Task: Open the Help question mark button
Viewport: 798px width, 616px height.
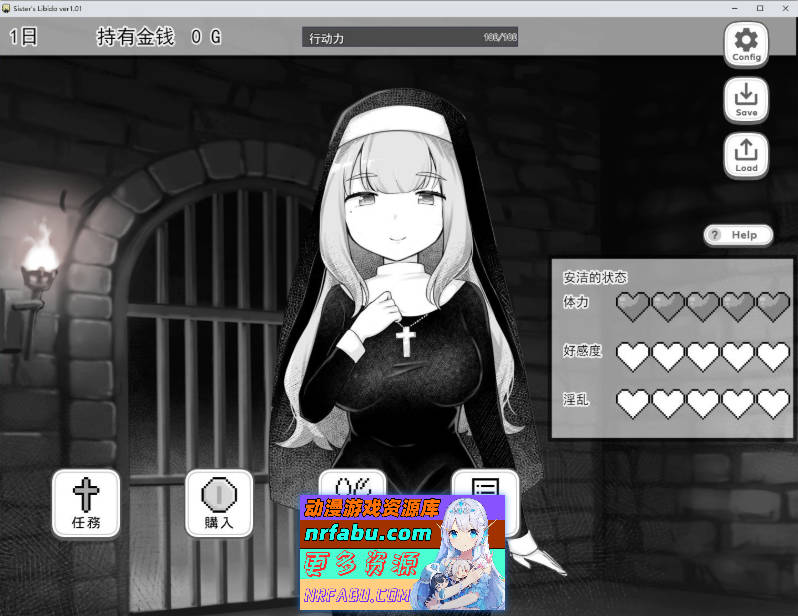Action: 738,235
